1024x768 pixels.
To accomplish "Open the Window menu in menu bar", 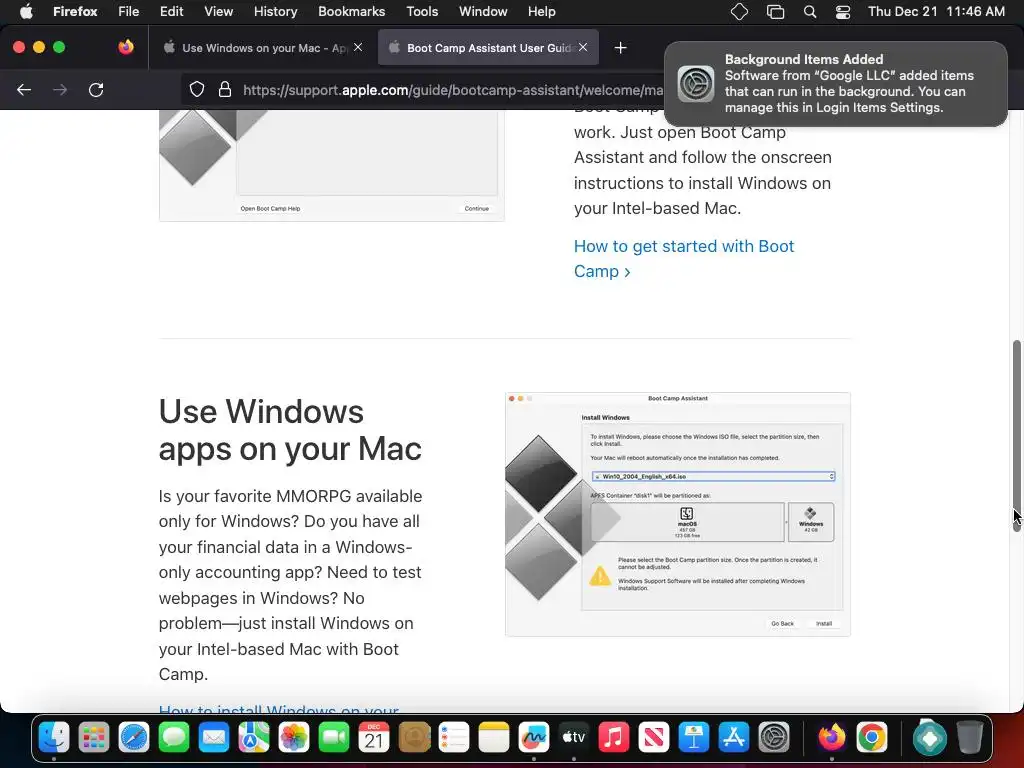I will tap(483, 11).
